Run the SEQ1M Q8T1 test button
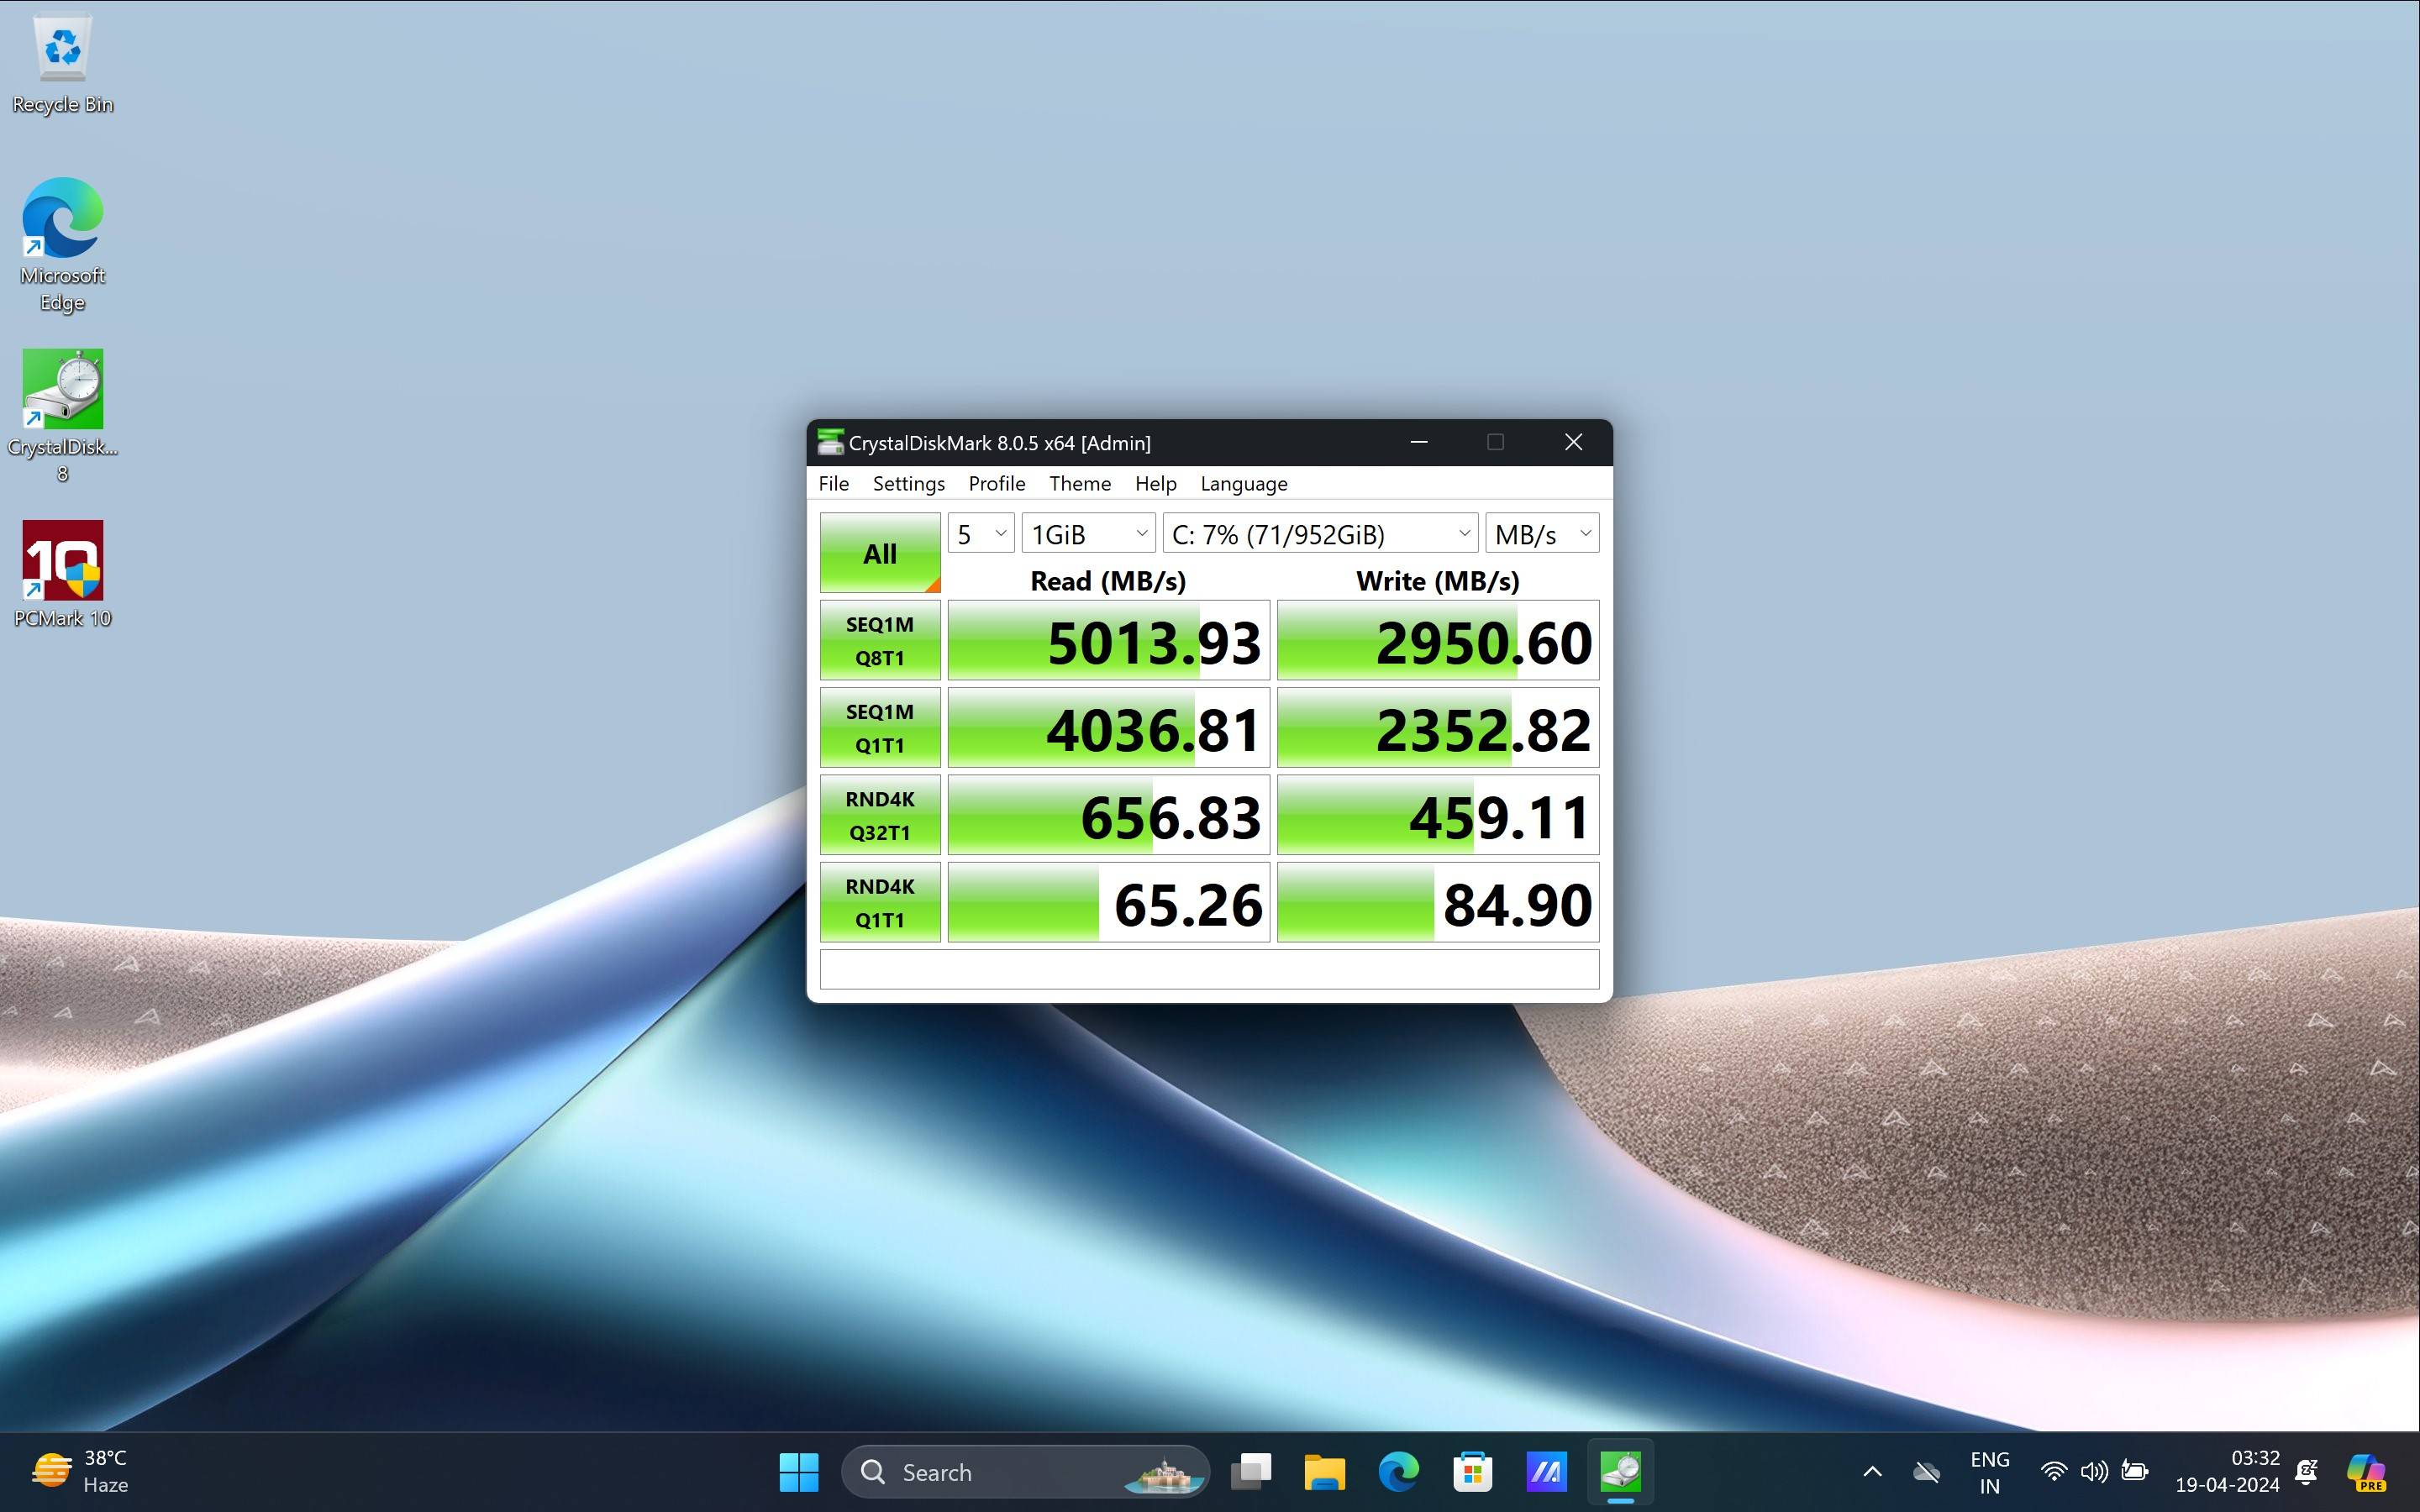Viewport: 2420px width, 1512px height. pyautogui.click(x=879, y=641)
